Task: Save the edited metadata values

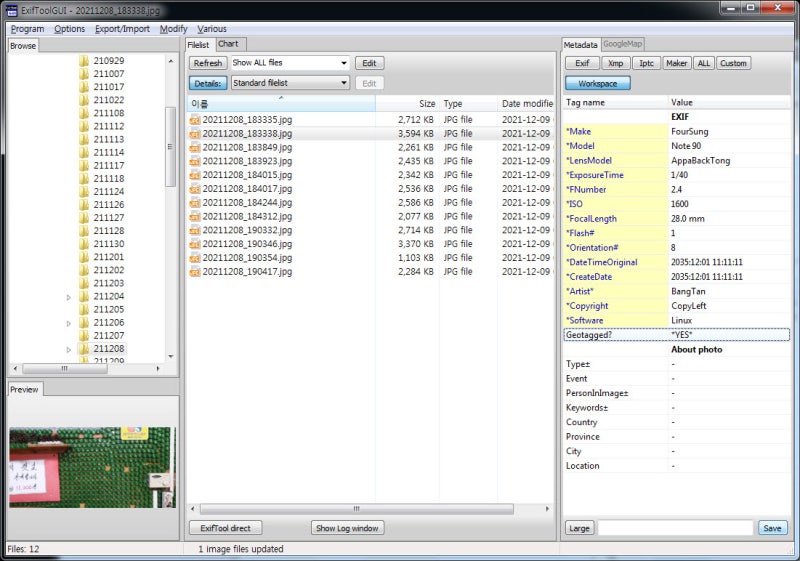Action: (772, 528)
